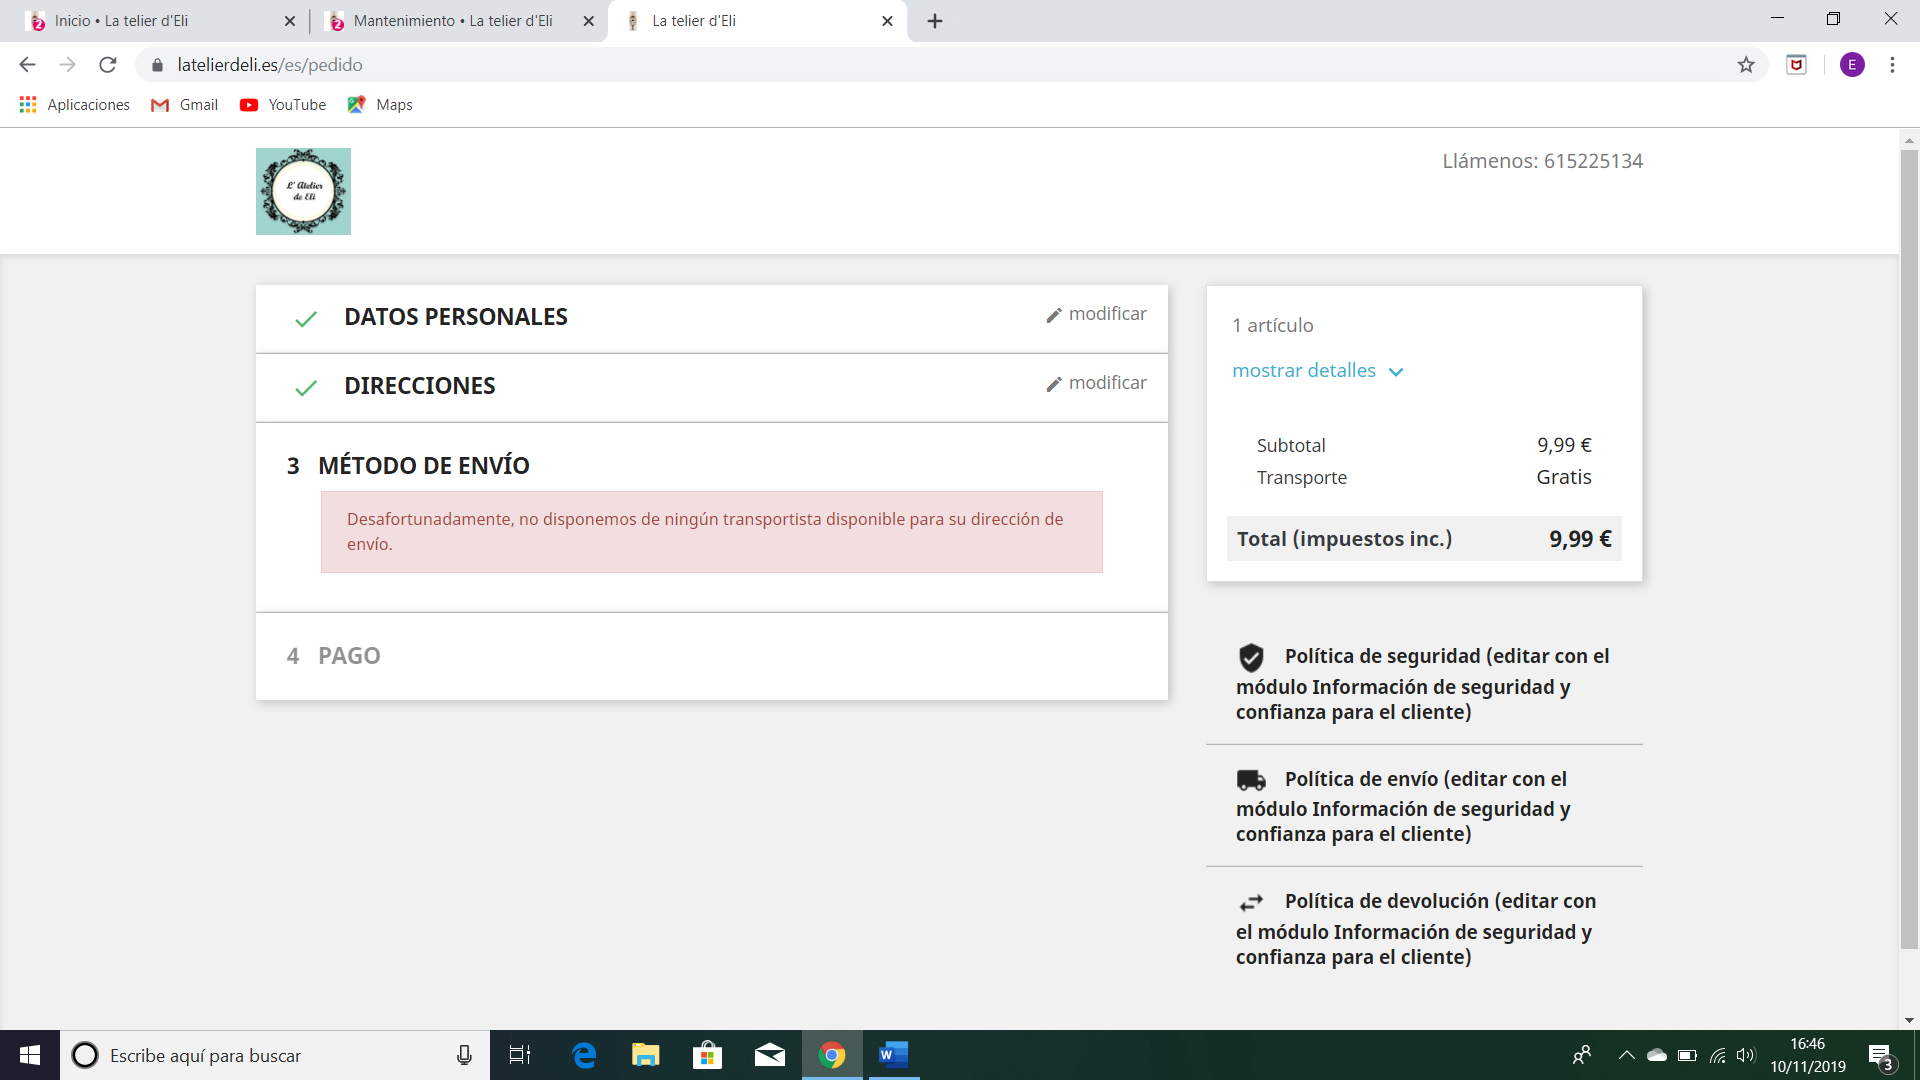Switch to the Mantenimiento tab

[452, 21]
